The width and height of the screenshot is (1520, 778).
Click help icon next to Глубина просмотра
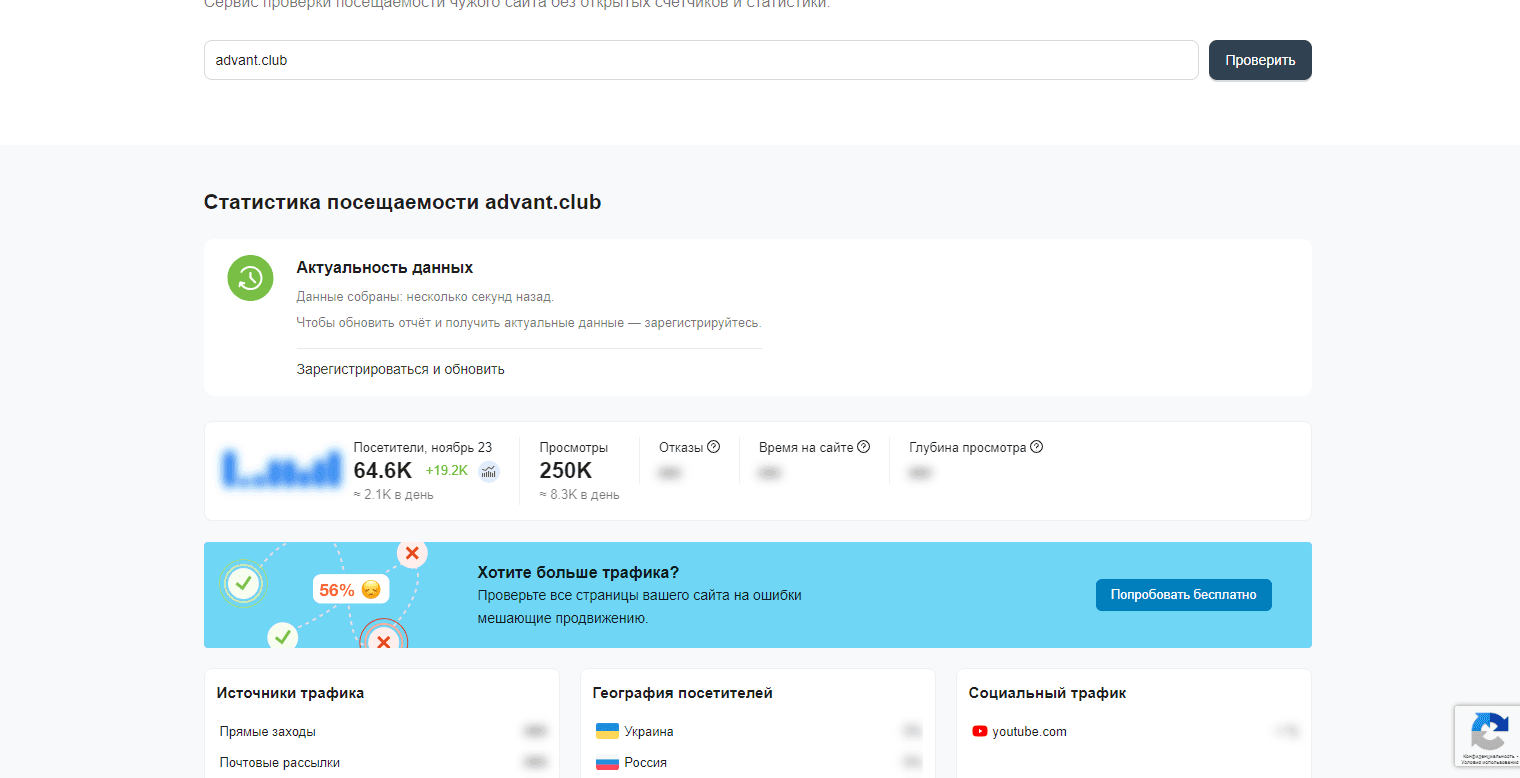coord(1037,447)
